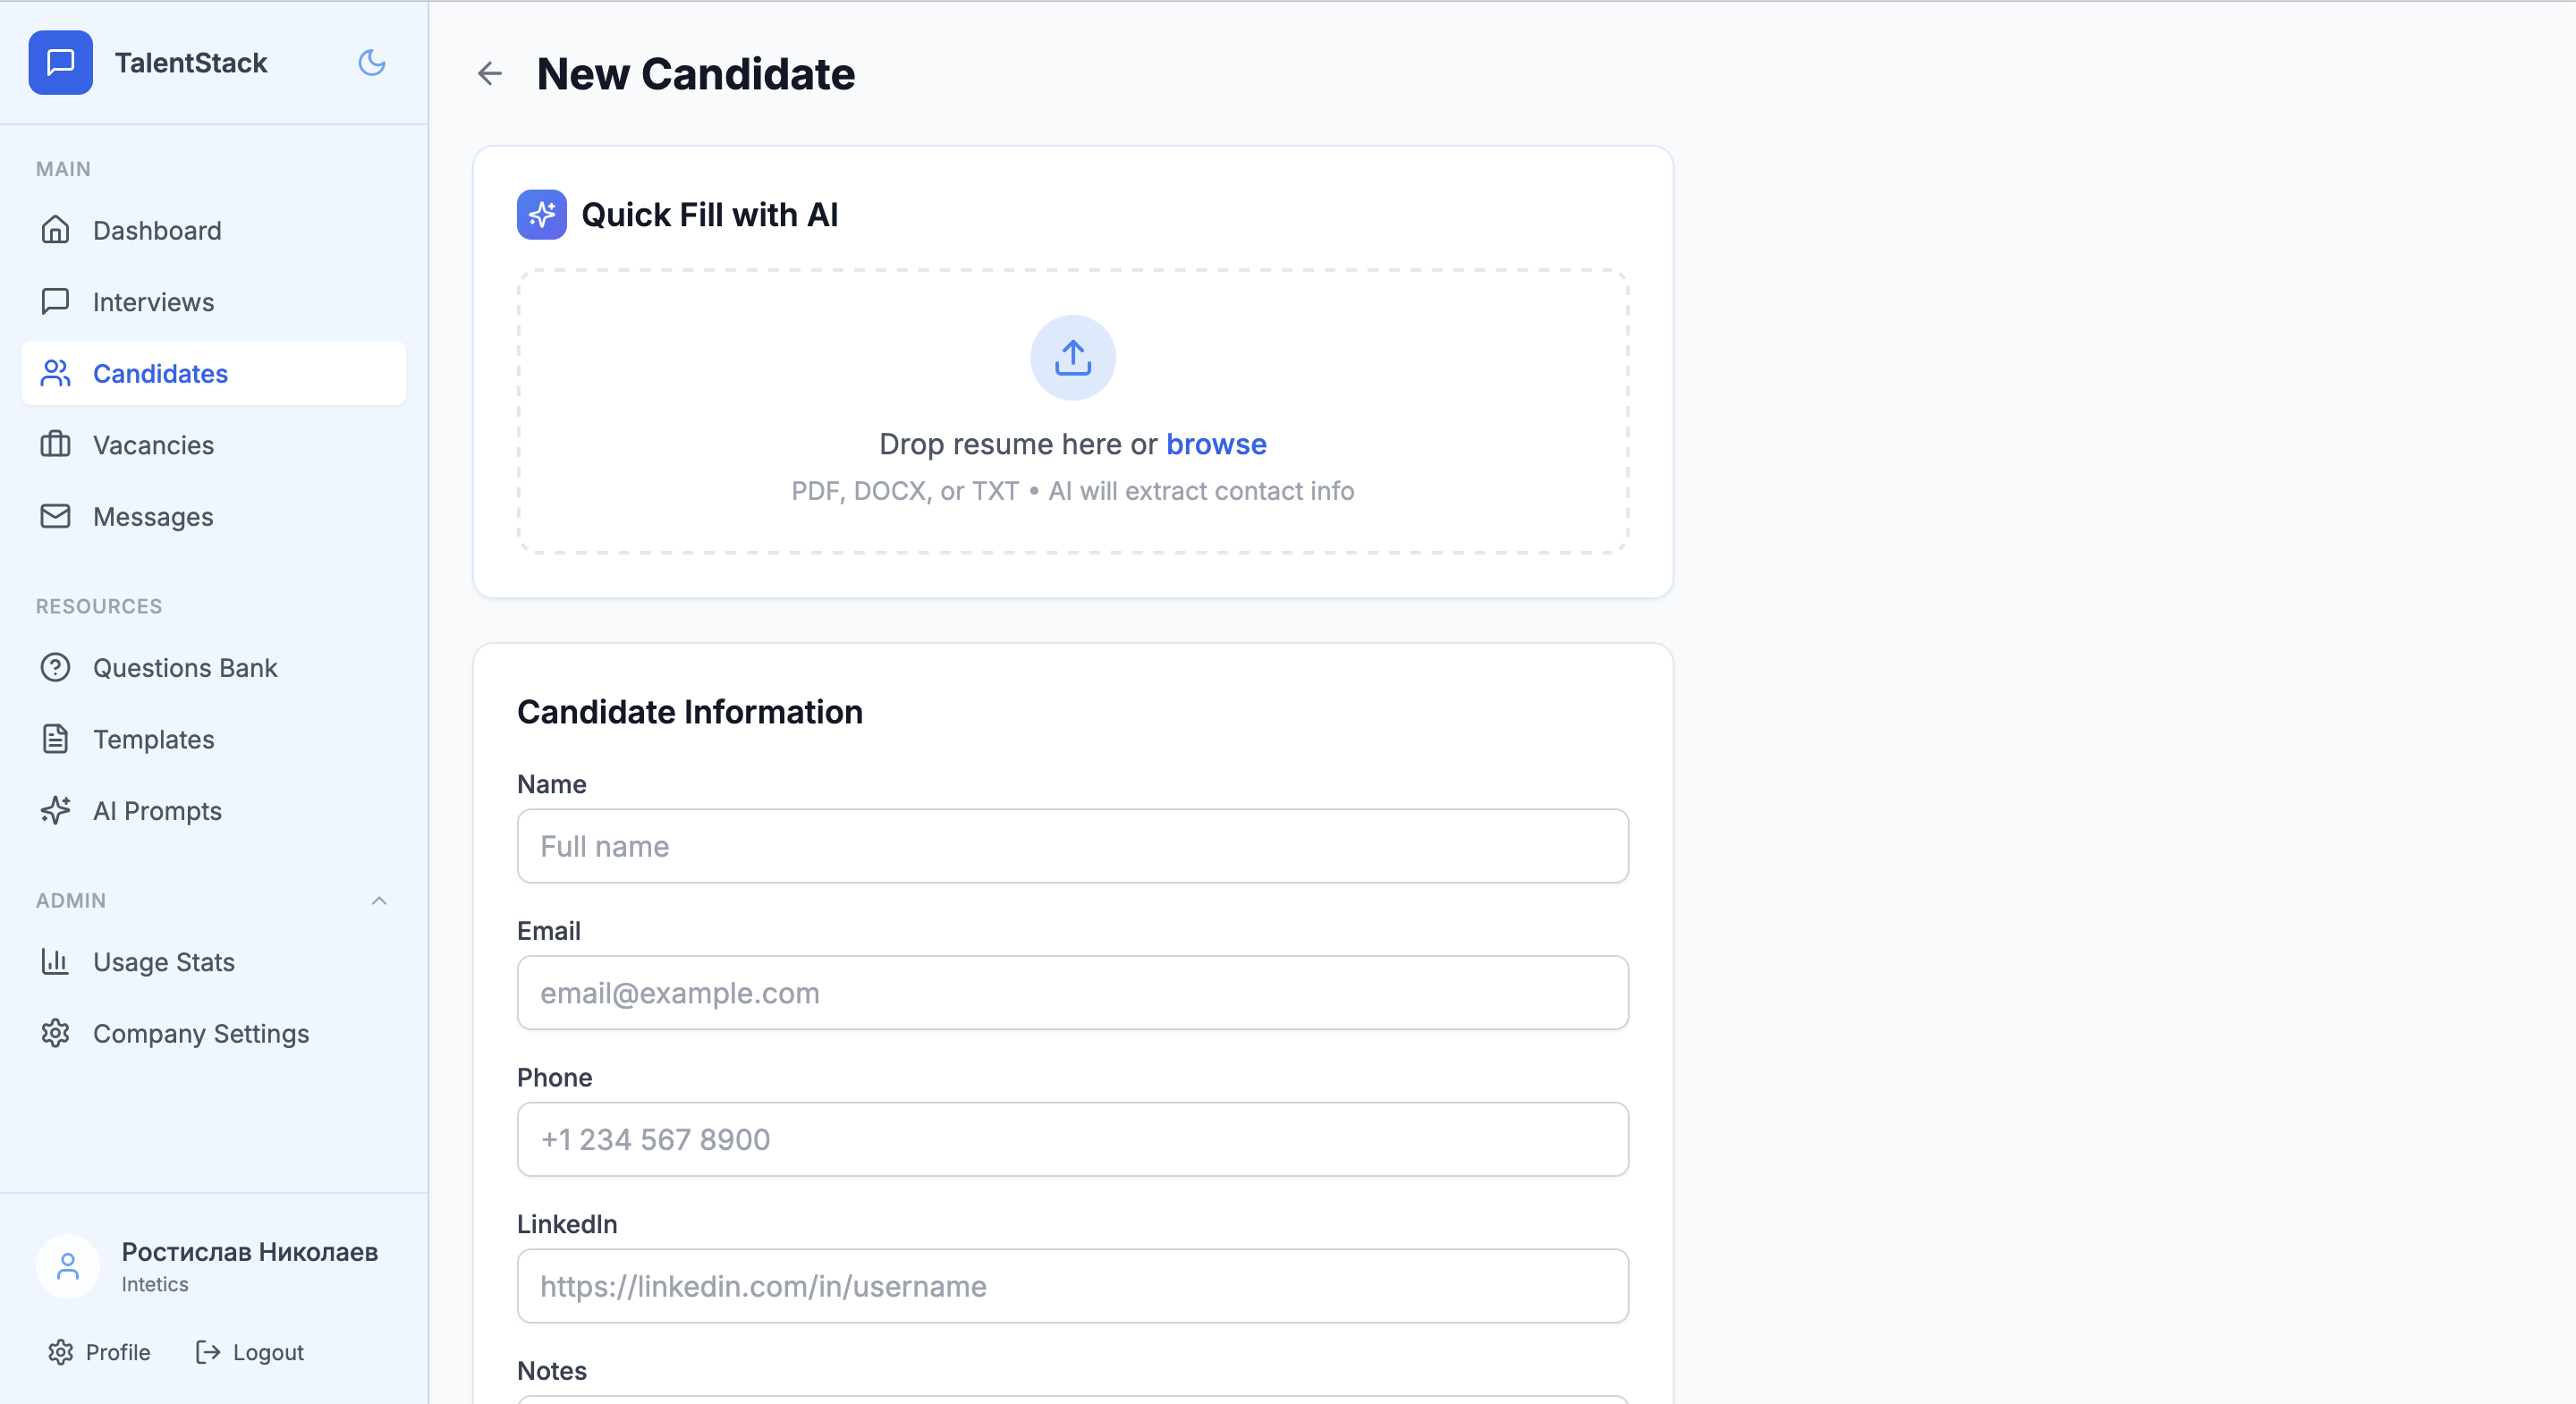Open the Dashboard page
Viewport: 2576px width, 1404px height.
157,231
